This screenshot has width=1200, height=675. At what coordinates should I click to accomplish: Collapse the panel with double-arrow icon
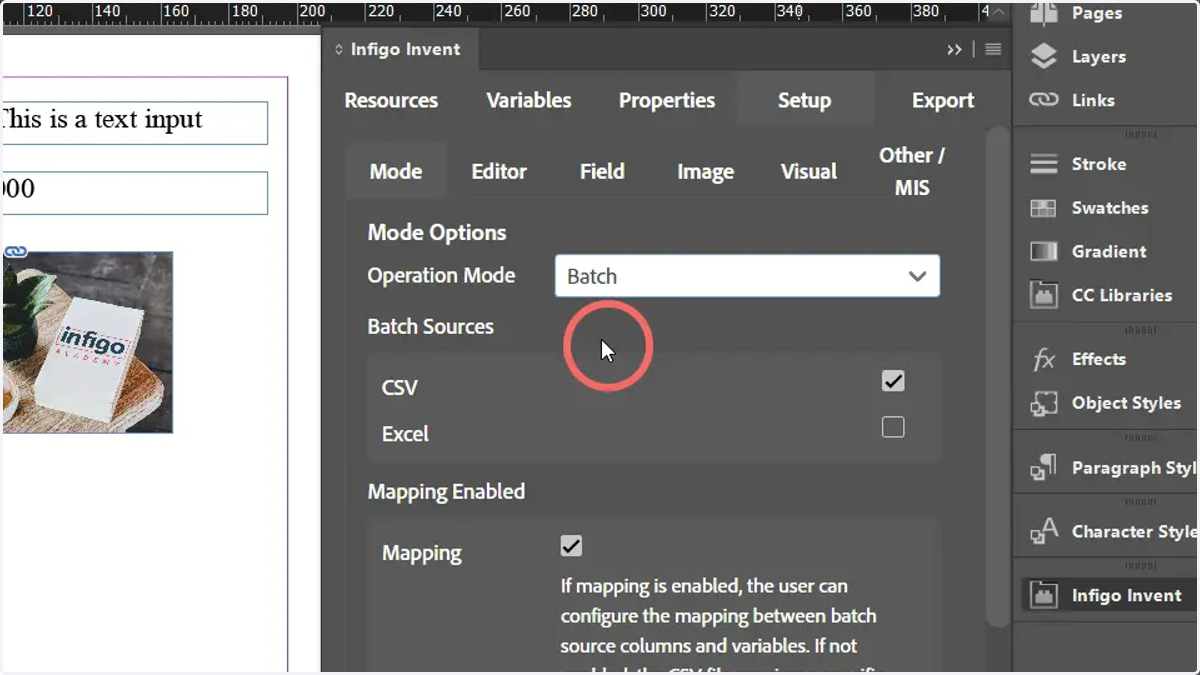click(955, 49)
